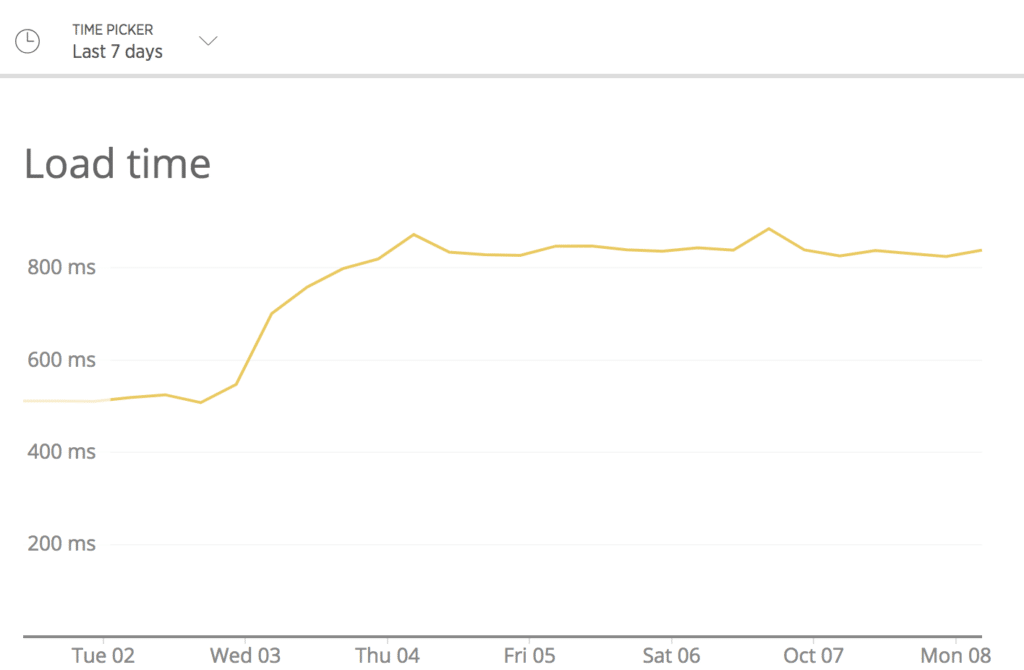The width and height of the screenshot is (1024, 670).
Task: Click the 800 ms gridline label
Action: click(x=62, y=267)
